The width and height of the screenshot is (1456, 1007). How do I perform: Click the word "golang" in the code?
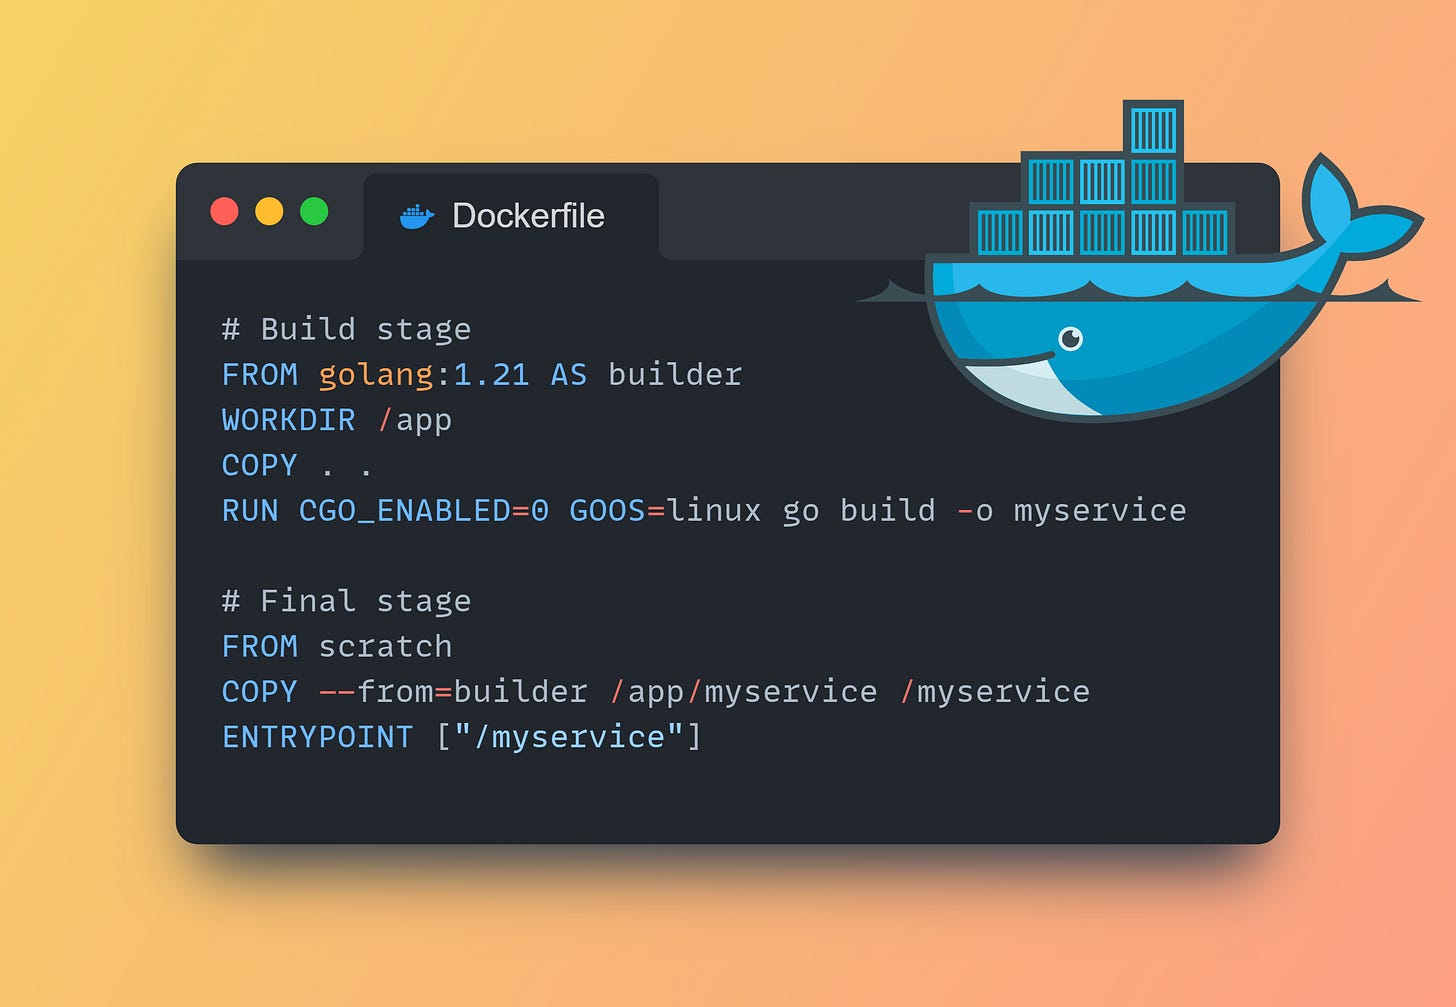point(376,376)
